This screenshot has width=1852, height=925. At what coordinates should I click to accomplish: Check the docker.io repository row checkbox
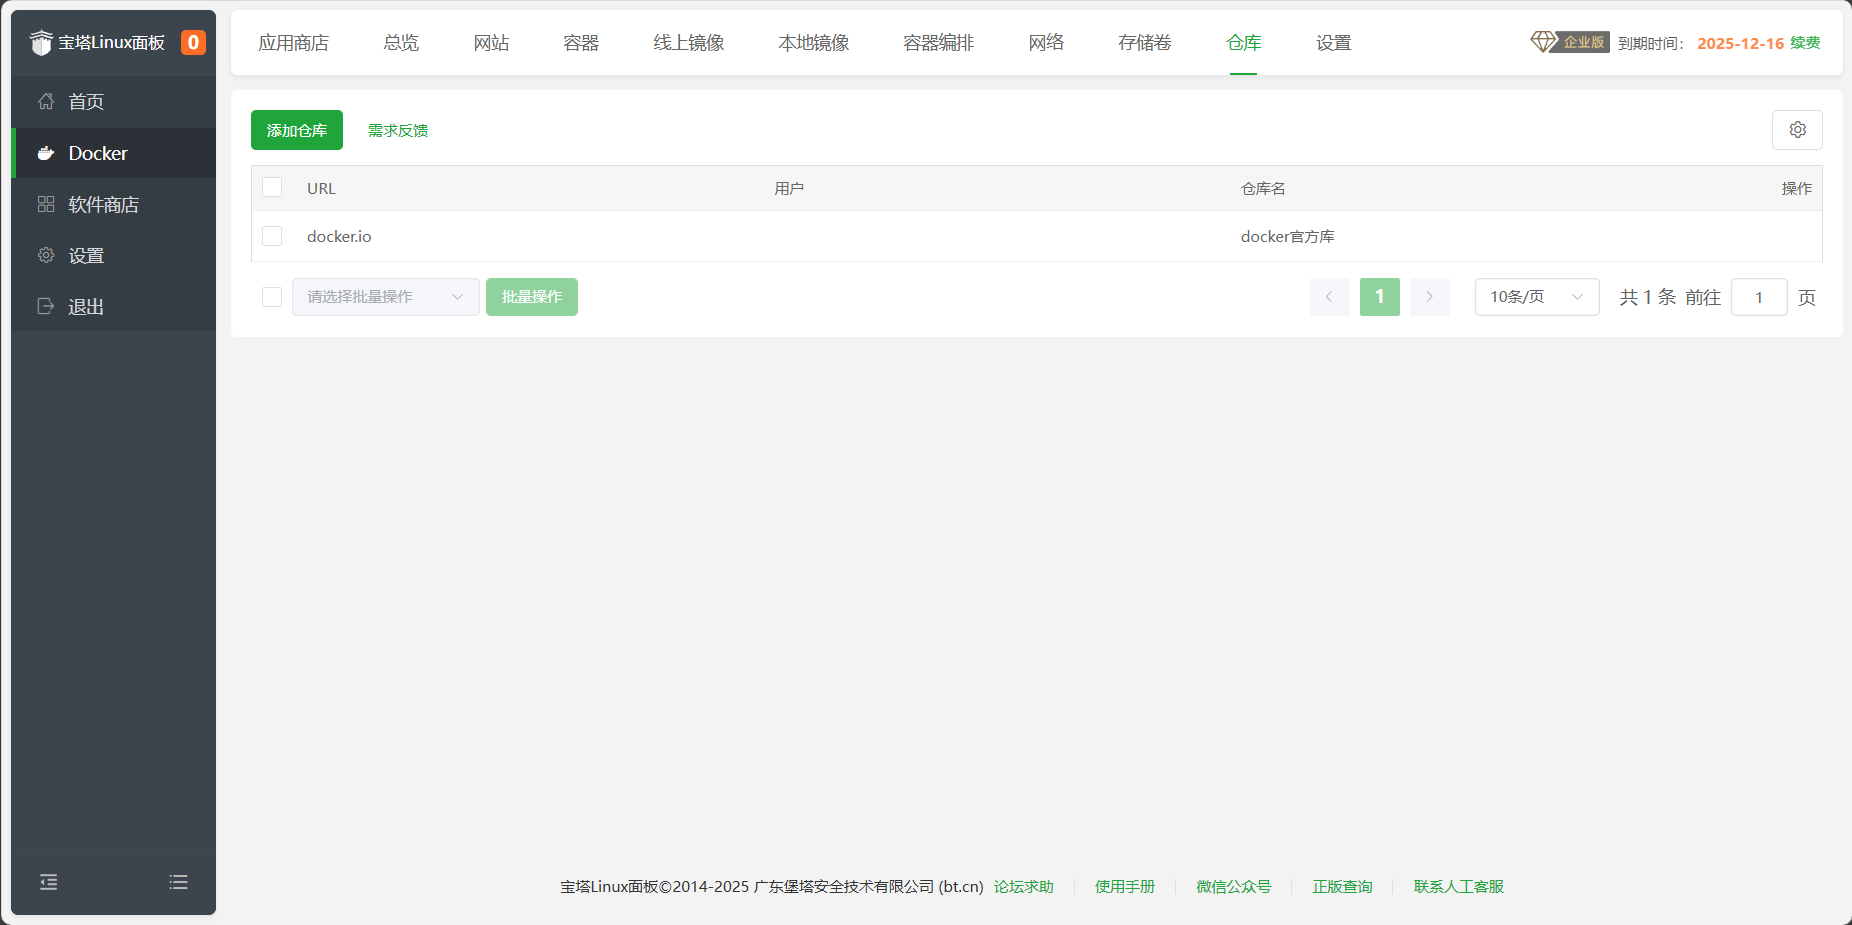click(x=271, y=236)
